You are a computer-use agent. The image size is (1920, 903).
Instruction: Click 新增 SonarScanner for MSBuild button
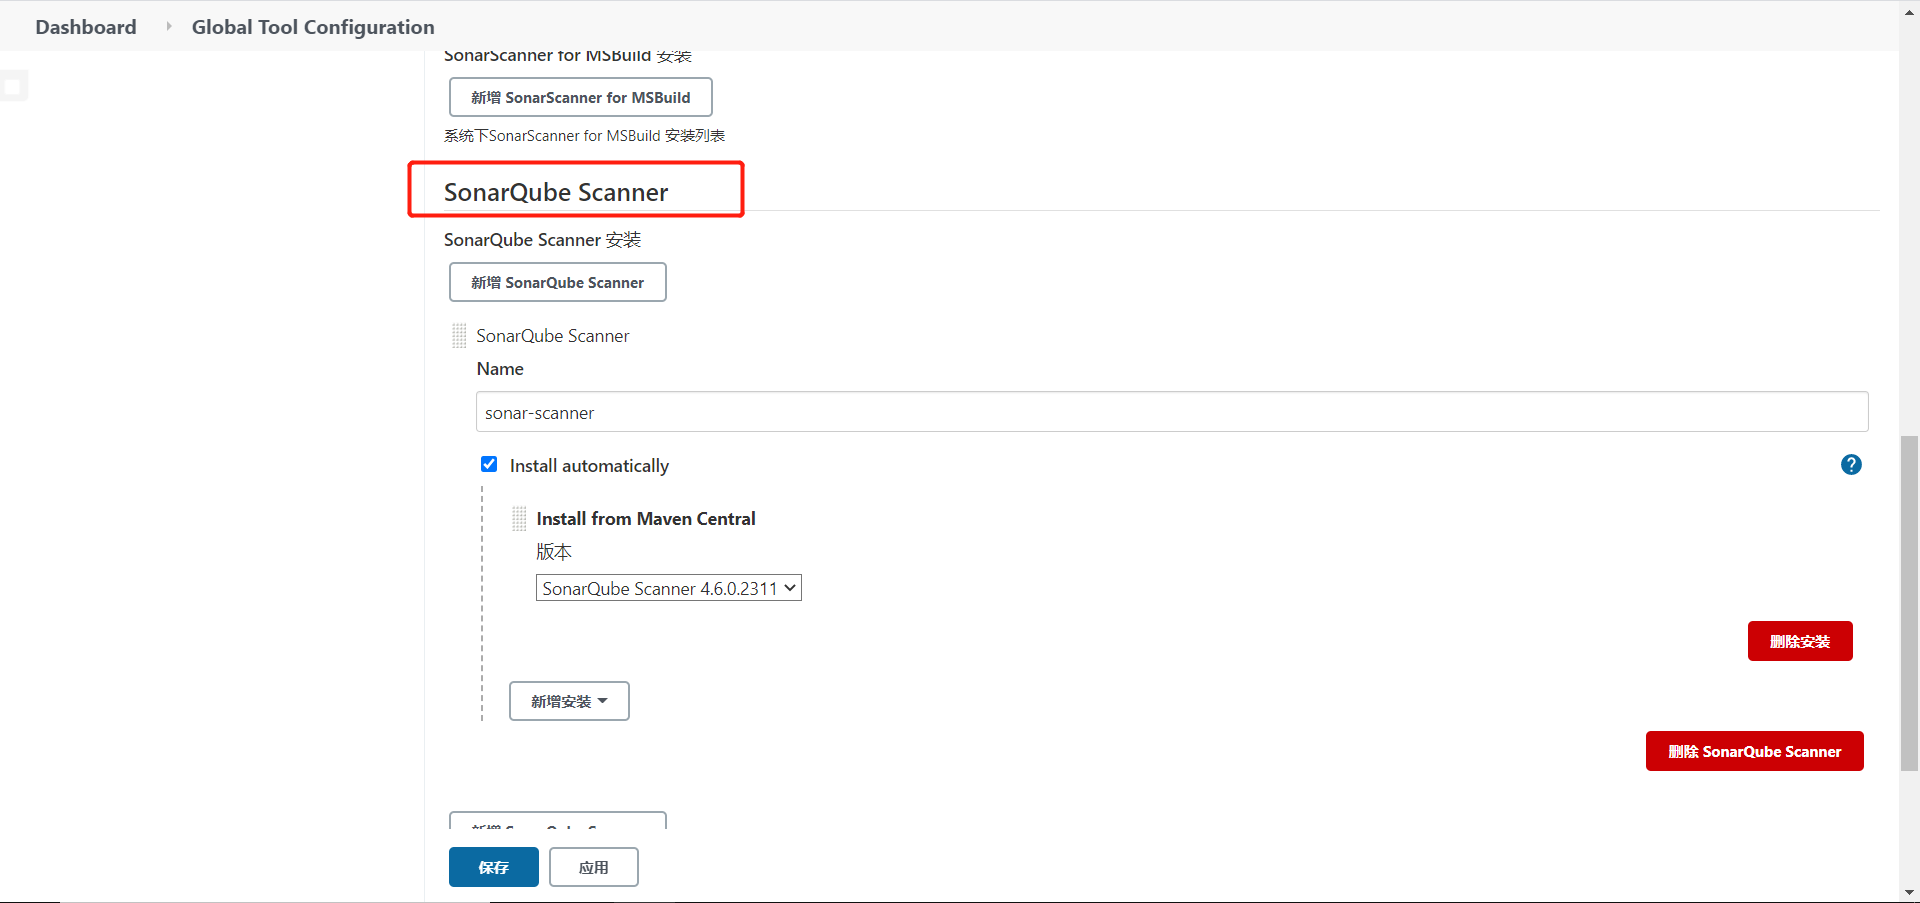click(581, 97)
